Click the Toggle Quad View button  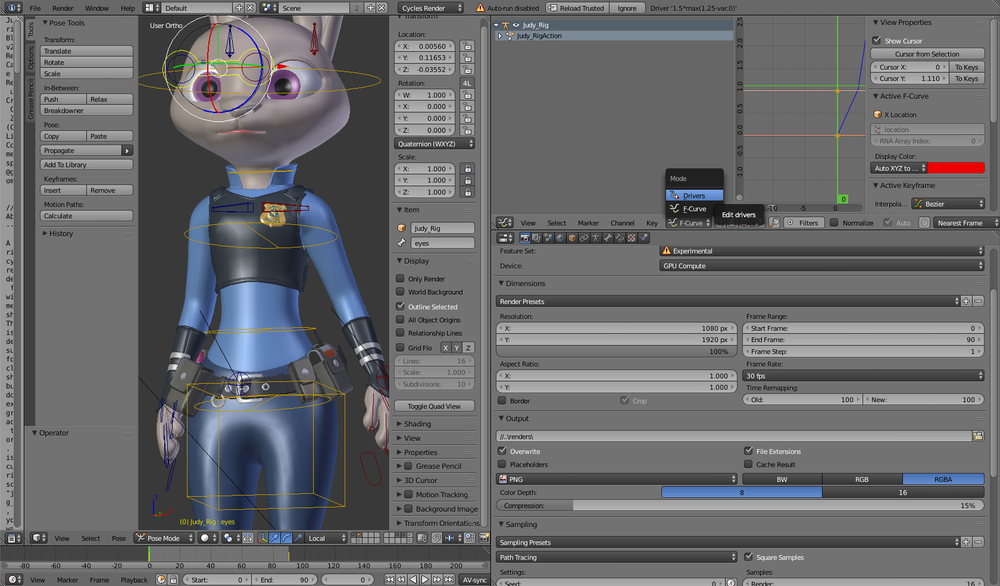(x=434, y=406)
